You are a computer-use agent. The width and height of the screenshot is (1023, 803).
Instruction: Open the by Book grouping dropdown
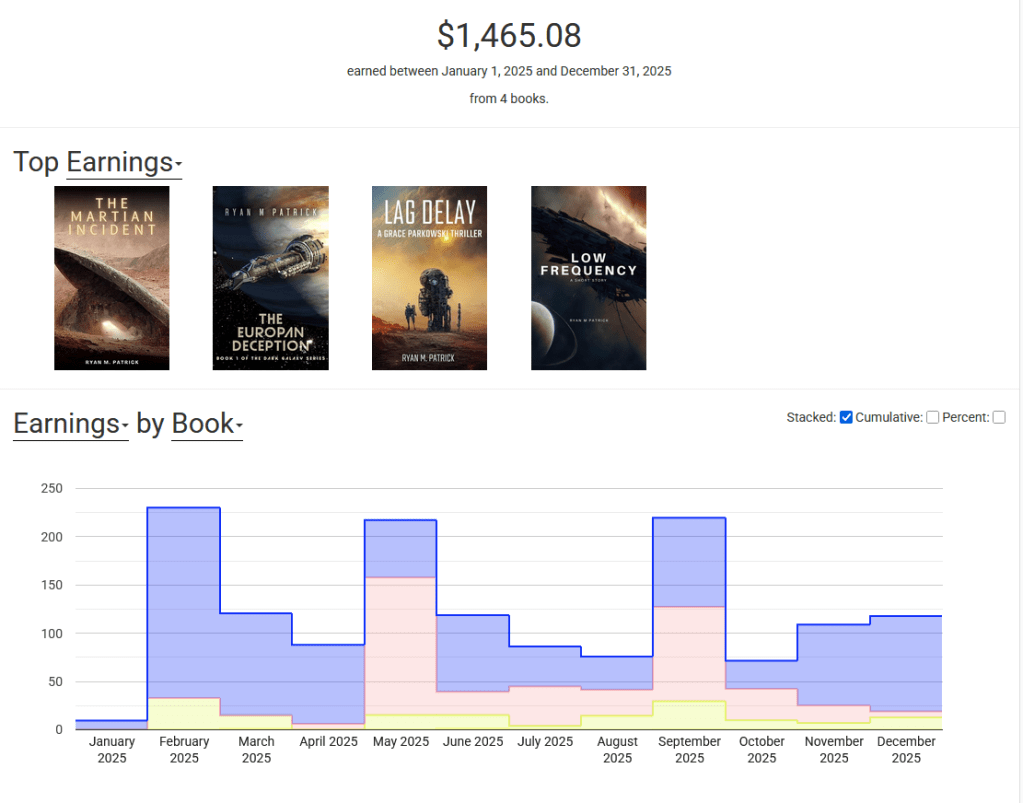coord(207,424)
